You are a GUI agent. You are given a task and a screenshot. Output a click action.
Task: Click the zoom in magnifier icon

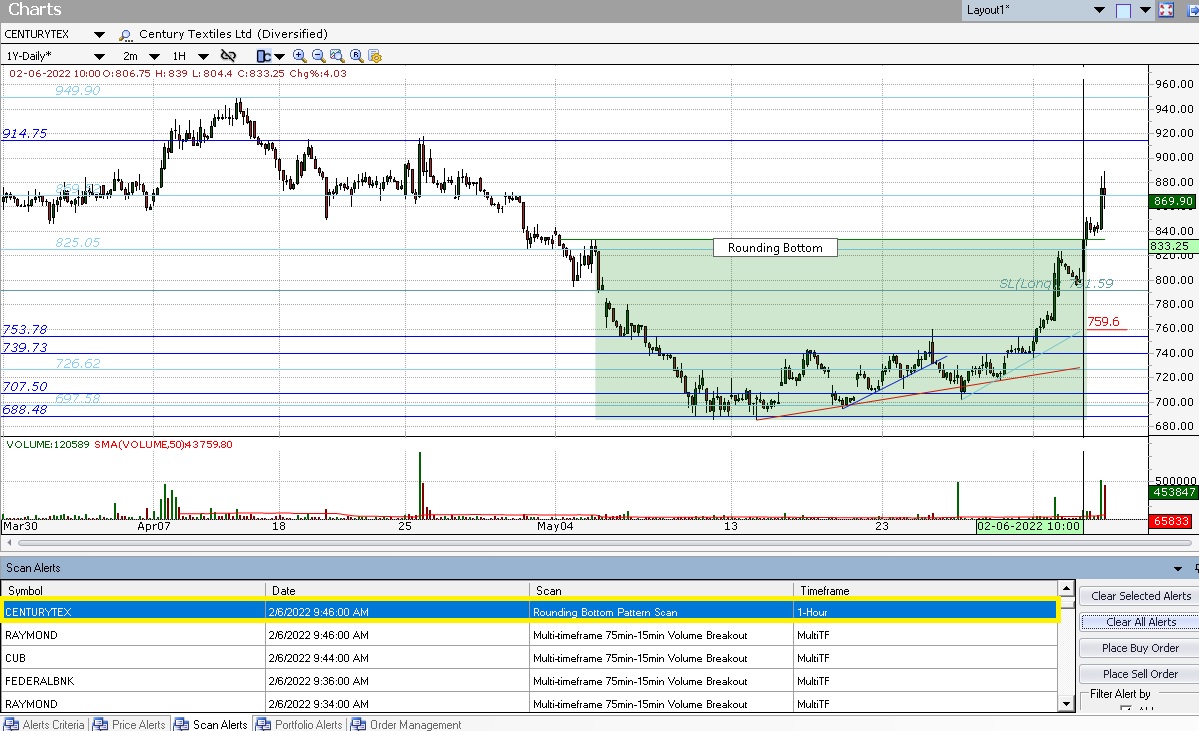coord(300,56)
